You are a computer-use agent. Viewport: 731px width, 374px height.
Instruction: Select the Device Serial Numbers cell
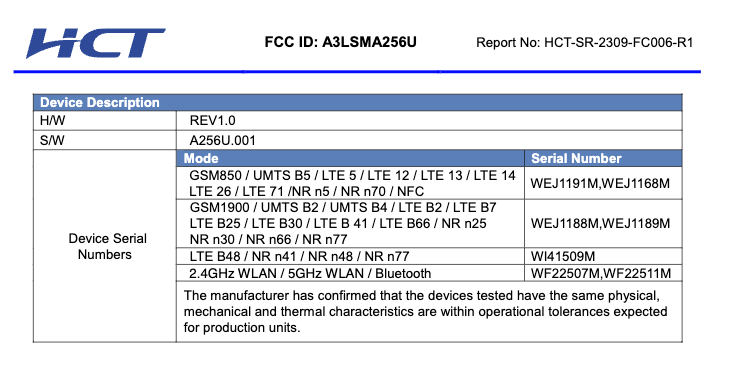(x=105, y=246)
